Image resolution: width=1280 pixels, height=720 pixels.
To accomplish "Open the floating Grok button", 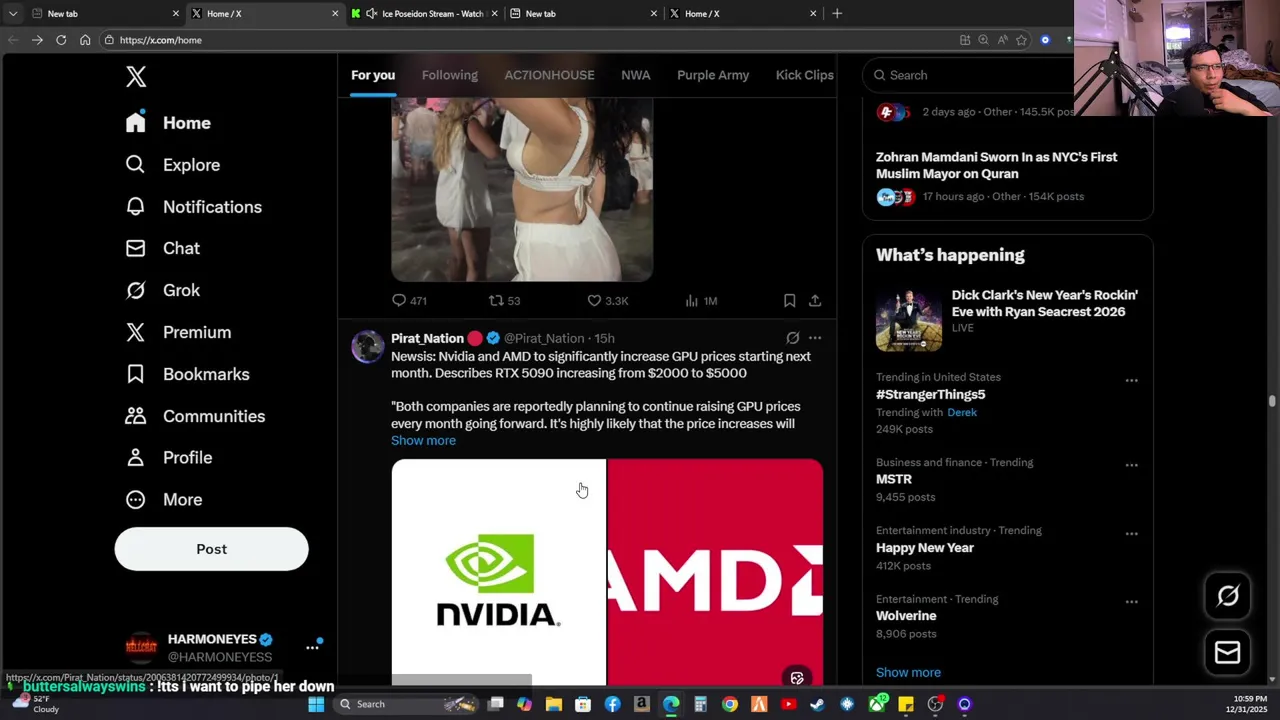I will (1228, 596).
